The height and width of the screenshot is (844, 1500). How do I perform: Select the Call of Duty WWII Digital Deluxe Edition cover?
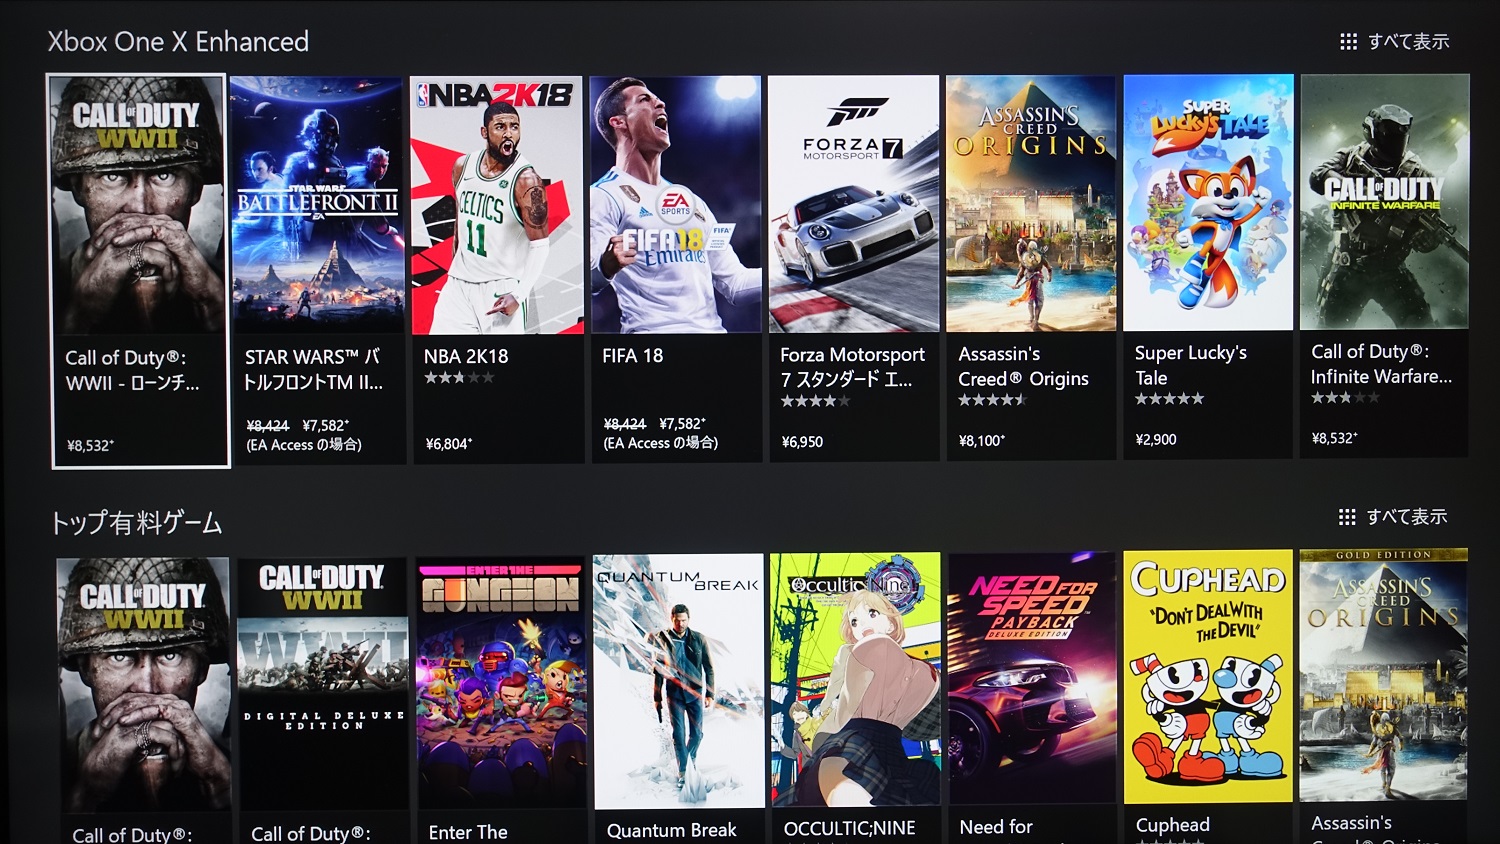point(322,683)
